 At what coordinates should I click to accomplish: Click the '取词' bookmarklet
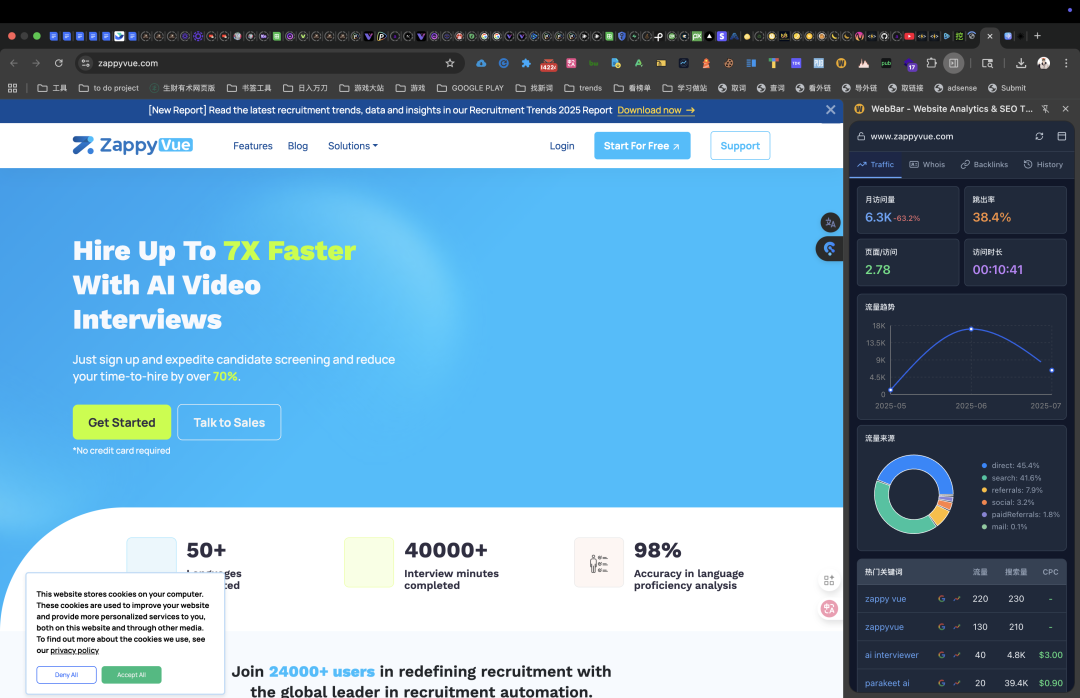[732, 88]
